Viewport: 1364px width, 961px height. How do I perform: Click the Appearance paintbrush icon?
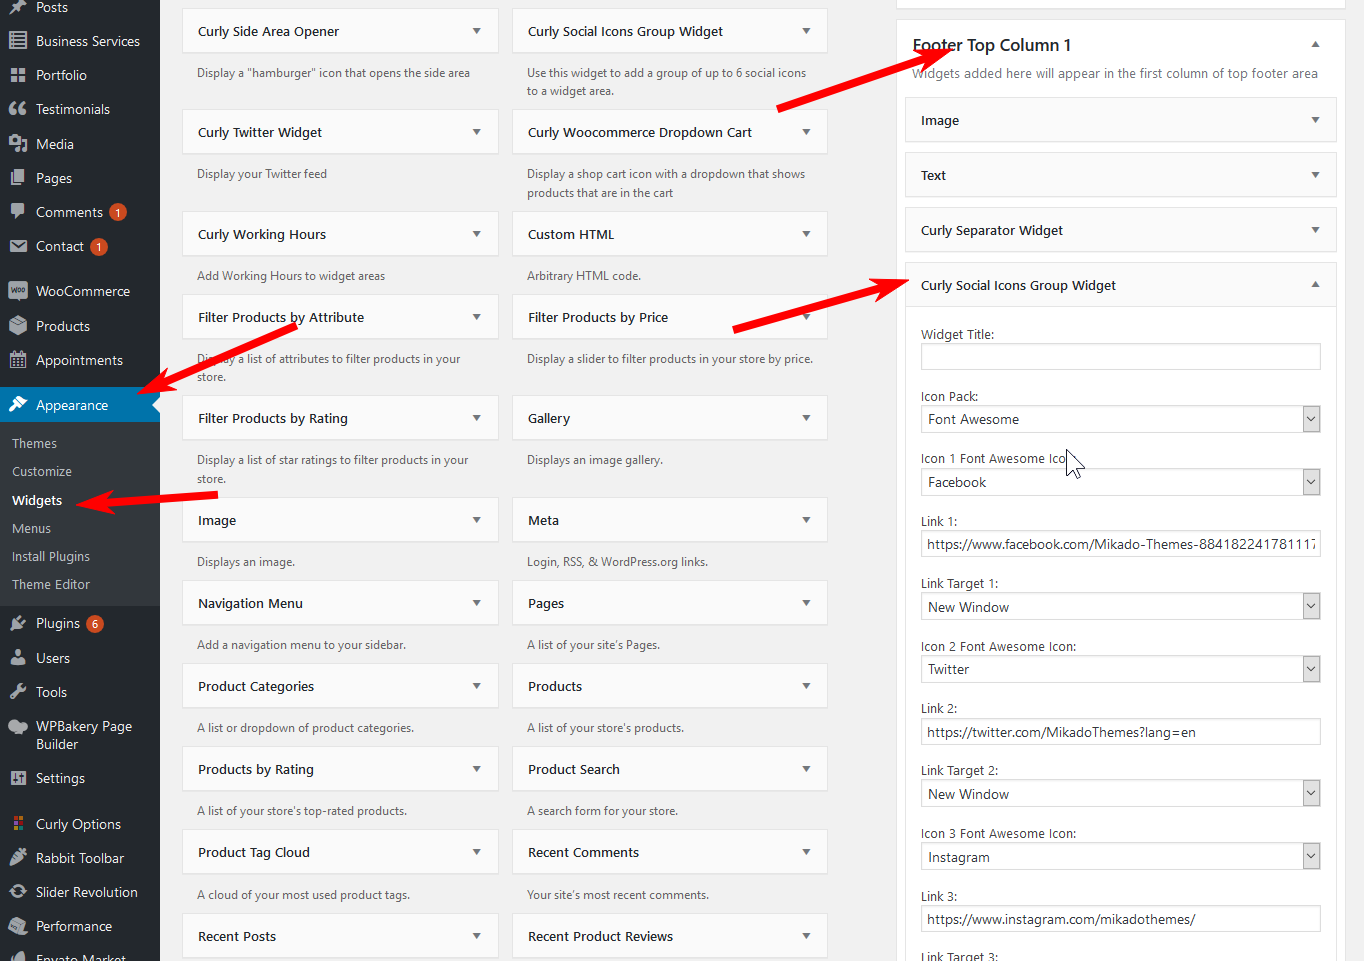(x=18, y=405)
